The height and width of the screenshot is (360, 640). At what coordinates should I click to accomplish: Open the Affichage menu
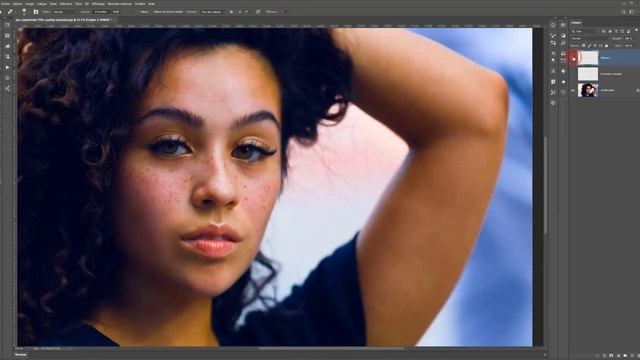click(x=98, y=4)
